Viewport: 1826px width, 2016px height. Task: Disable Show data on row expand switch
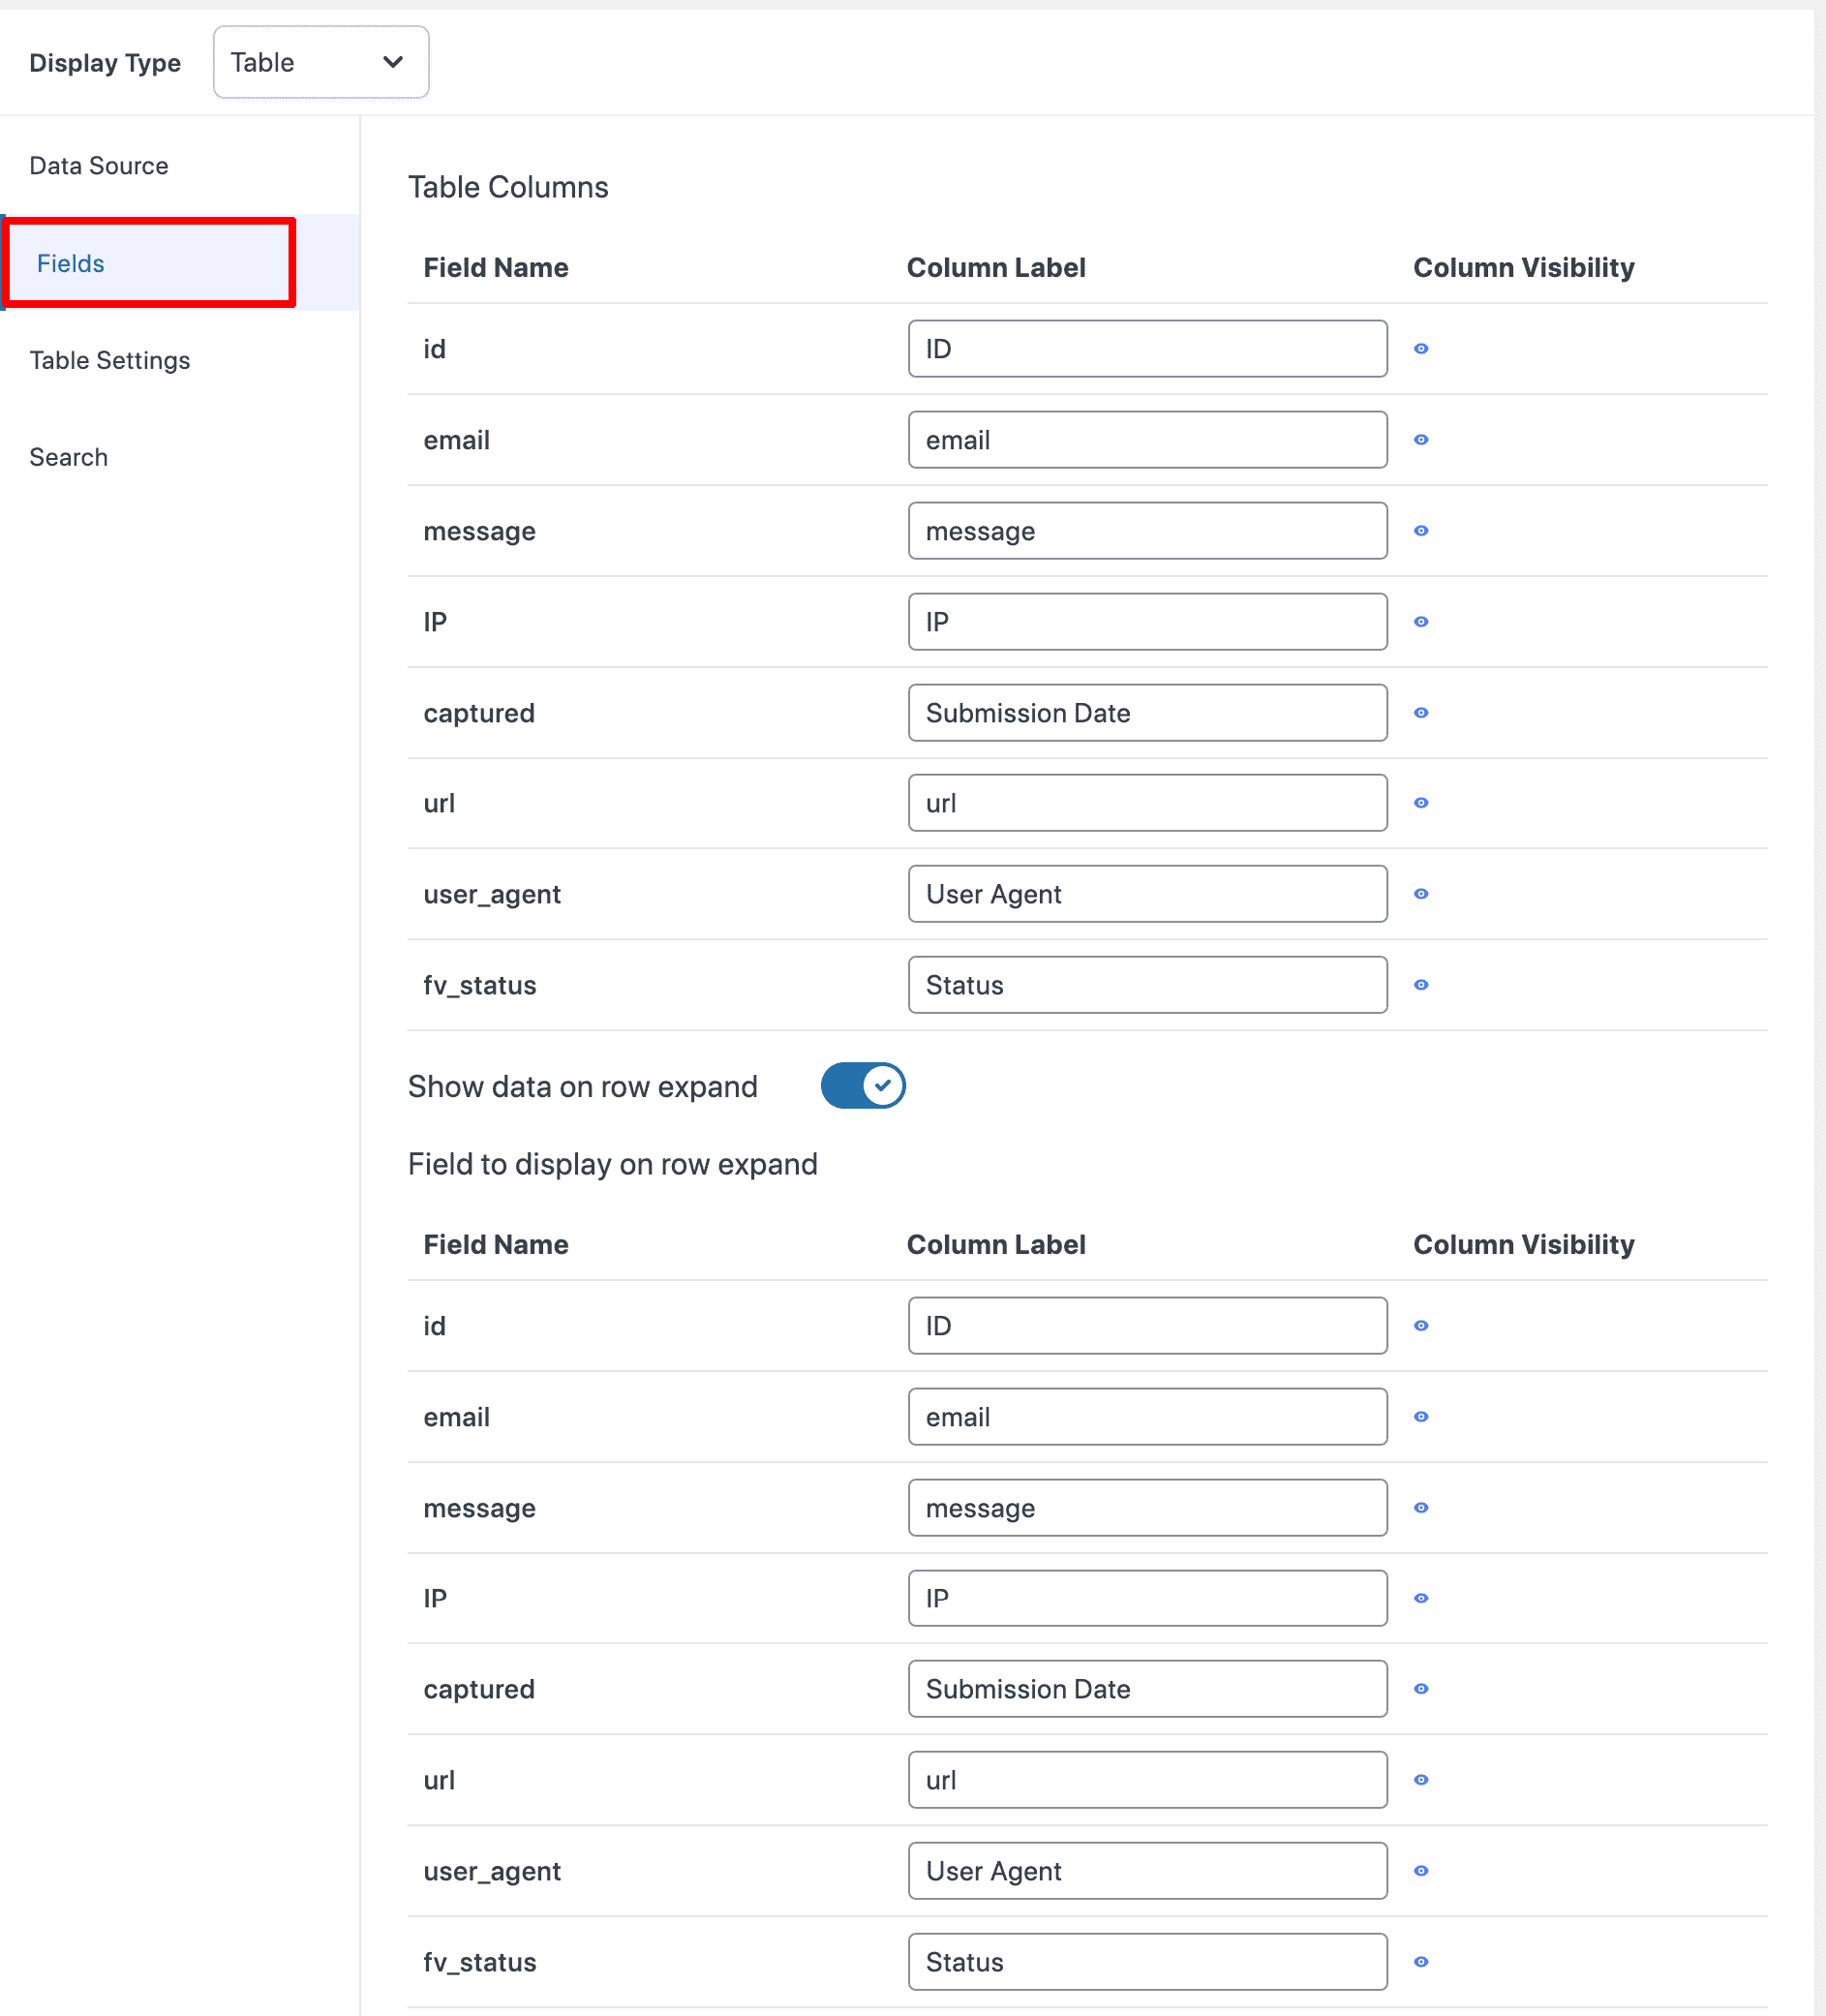[863, 1086]
